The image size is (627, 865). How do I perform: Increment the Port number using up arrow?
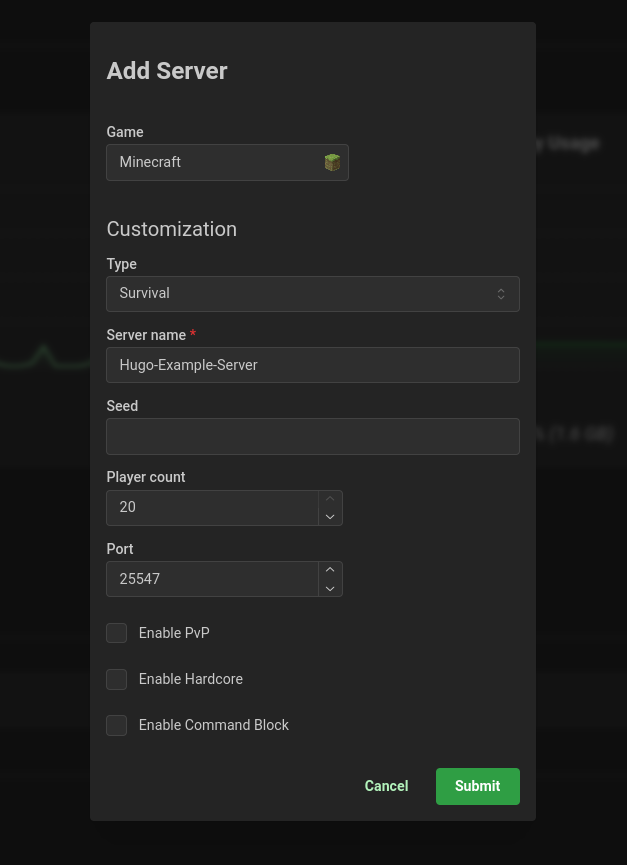[330, 570]
